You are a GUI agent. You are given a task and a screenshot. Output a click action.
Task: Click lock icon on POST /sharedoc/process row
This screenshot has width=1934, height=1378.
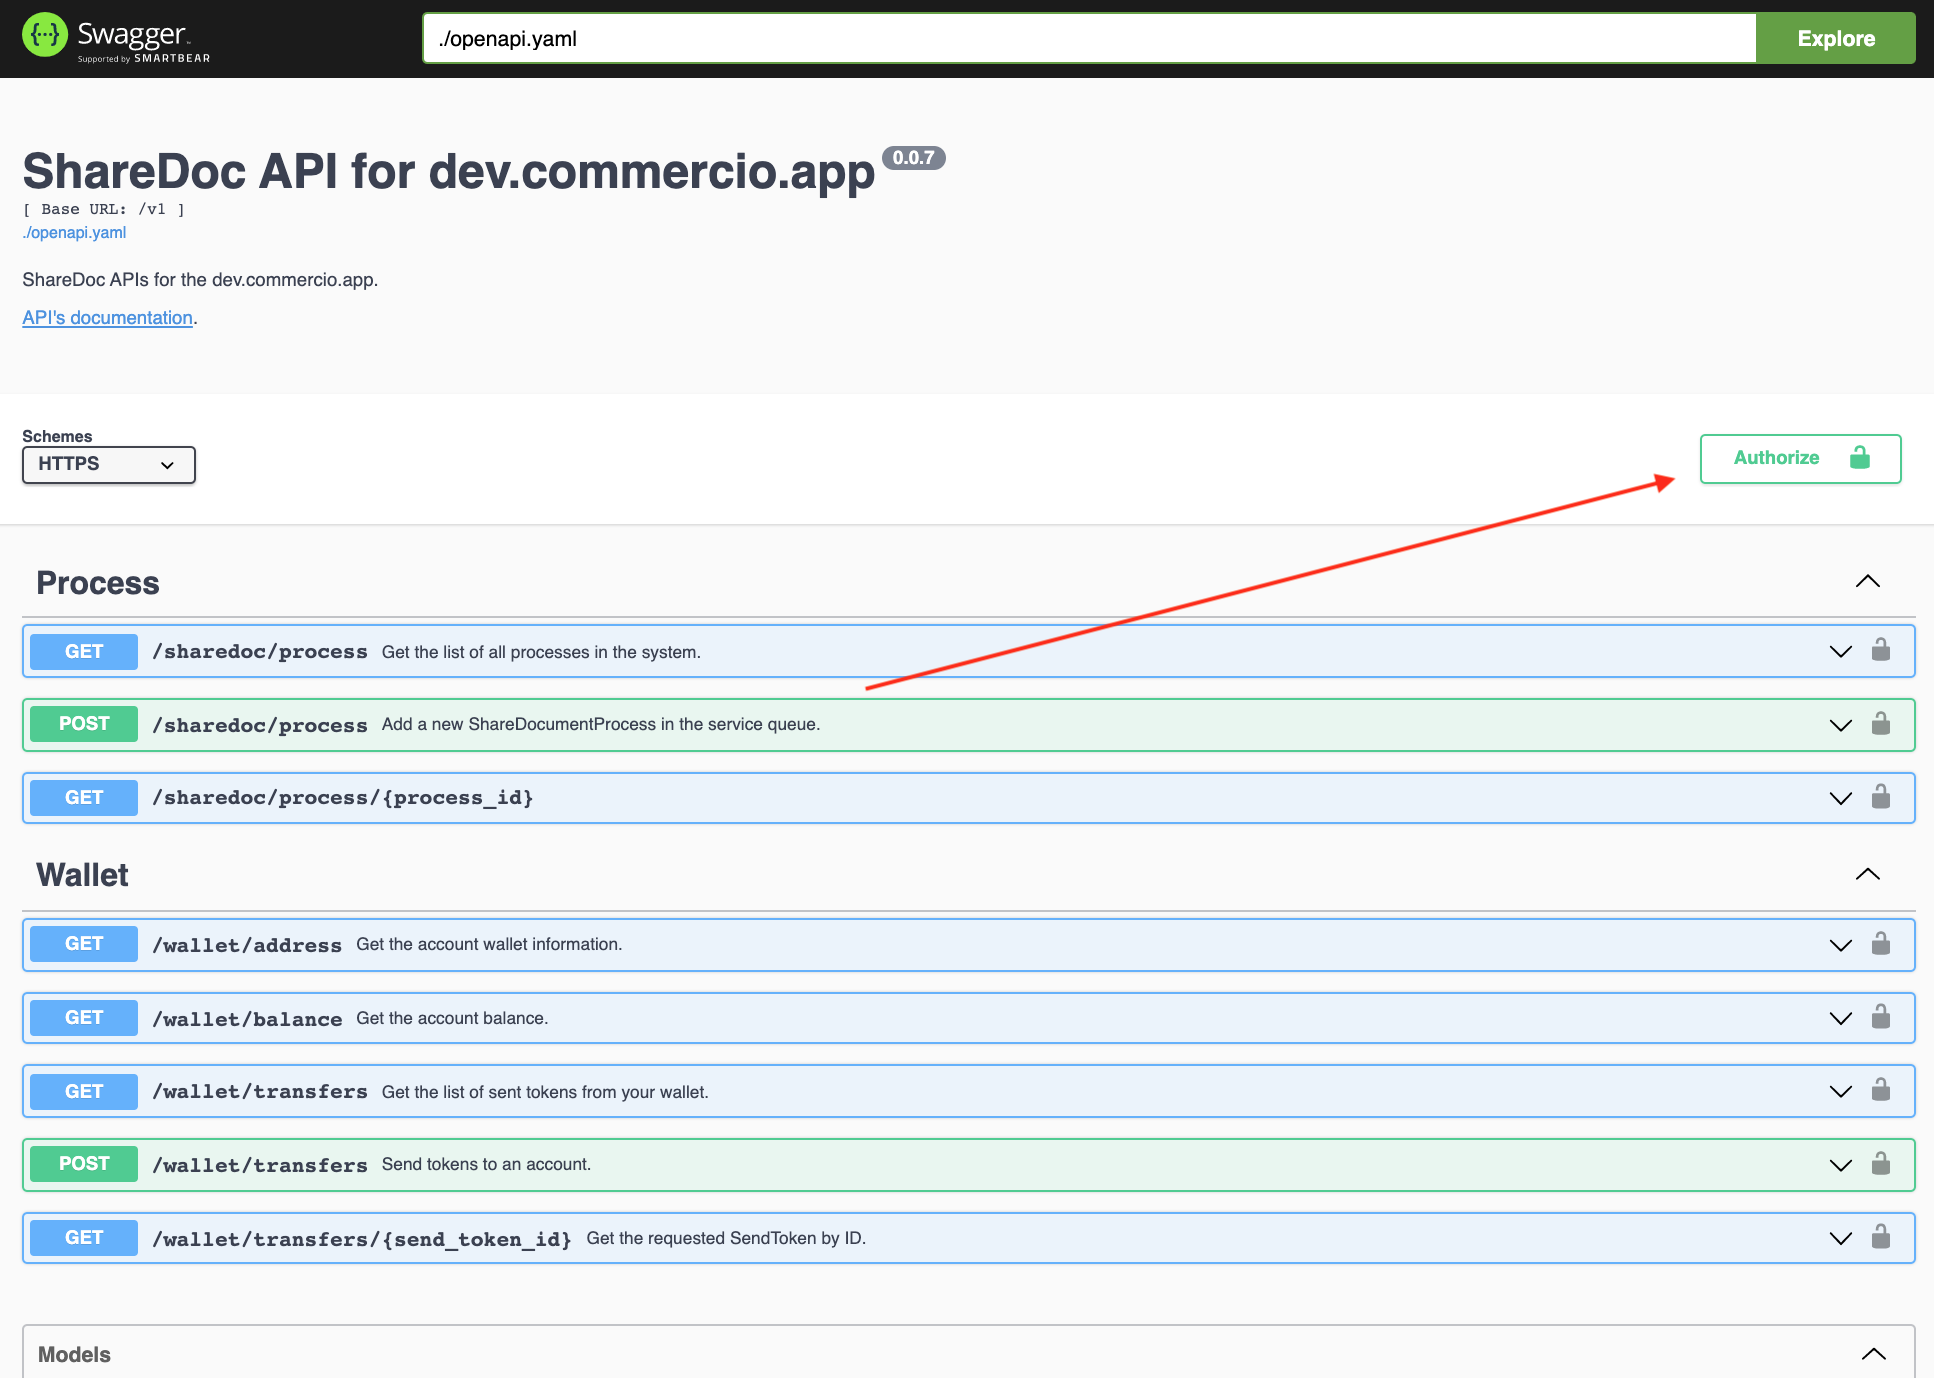1880,725
